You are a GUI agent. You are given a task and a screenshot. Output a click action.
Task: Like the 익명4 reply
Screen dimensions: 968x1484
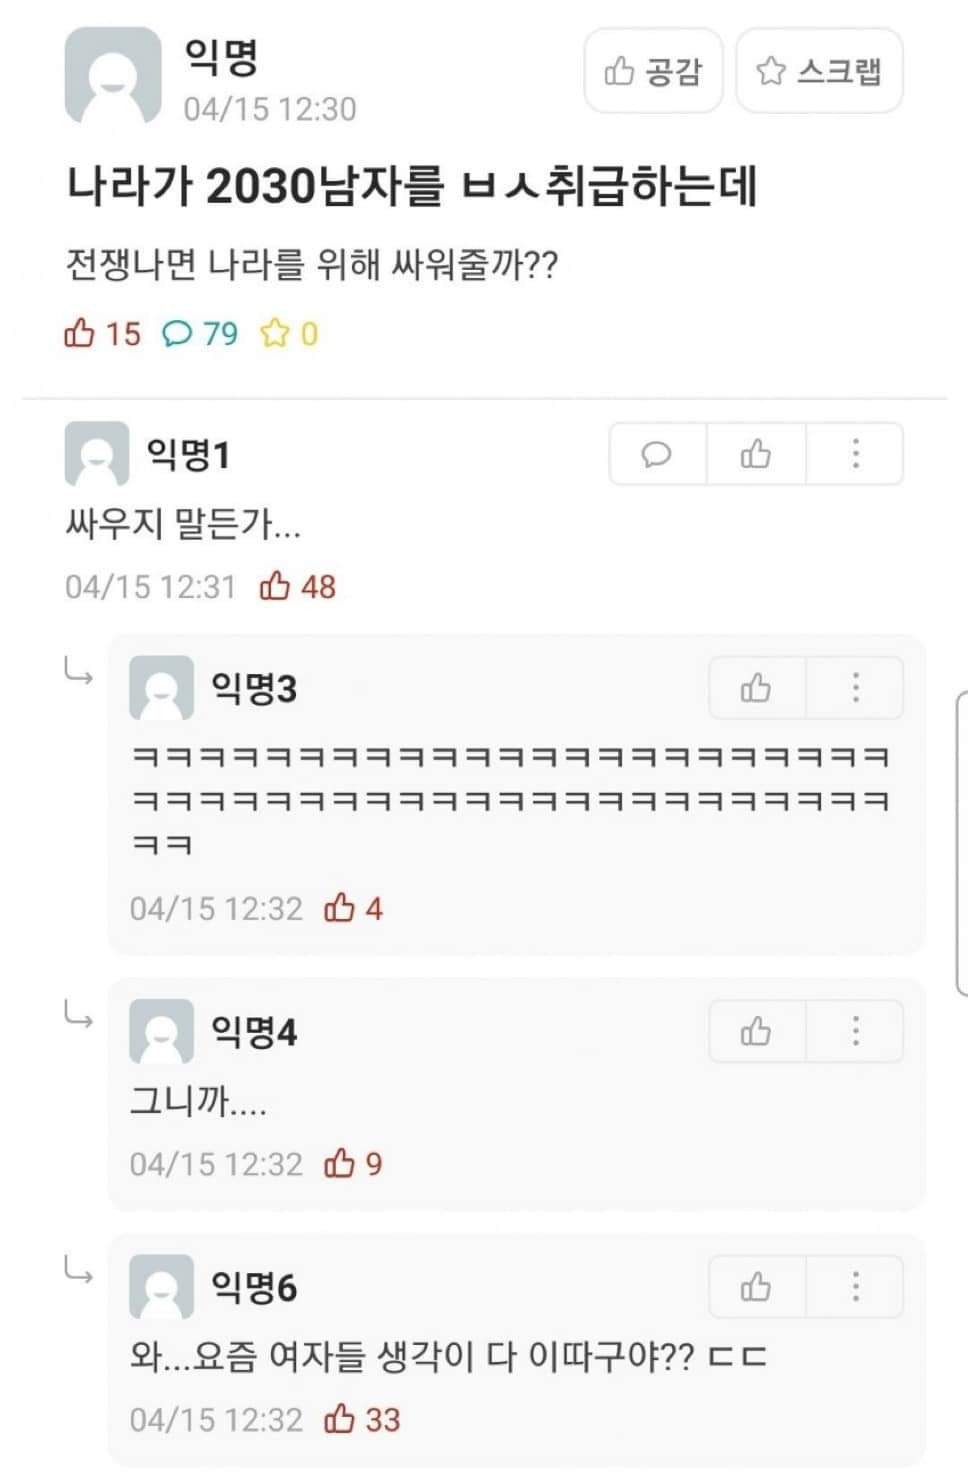tap(756, 1031)
